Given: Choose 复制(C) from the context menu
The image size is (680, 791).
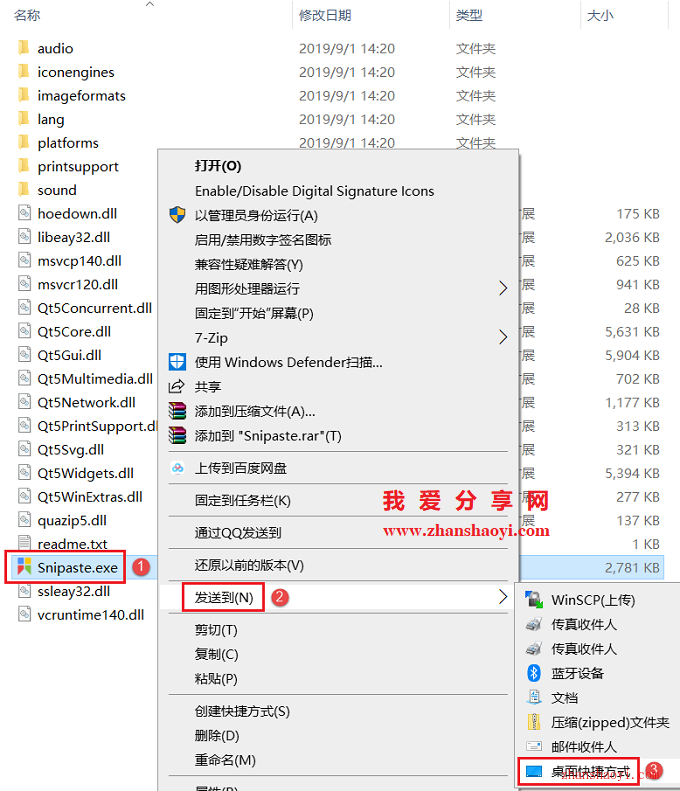Looking at the screenshot, I should click(x=216, y=654).
